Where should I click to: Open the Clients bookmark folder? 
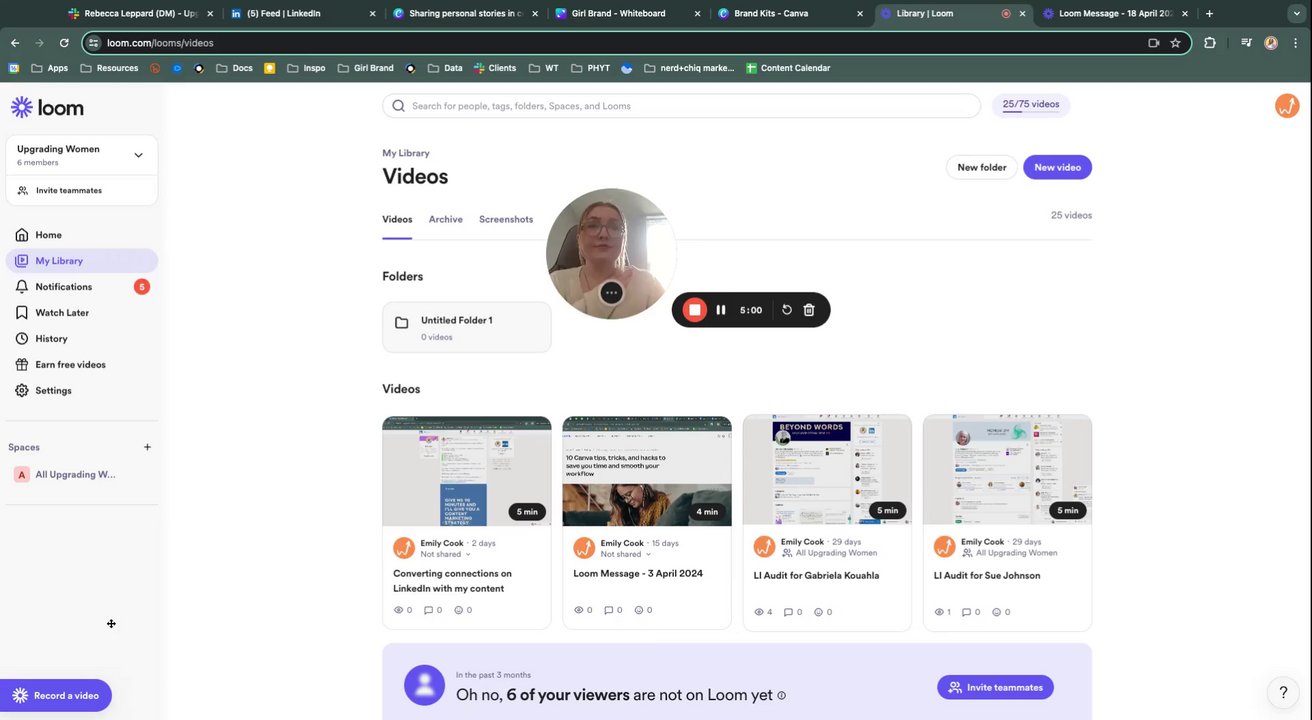pos(494,68)
